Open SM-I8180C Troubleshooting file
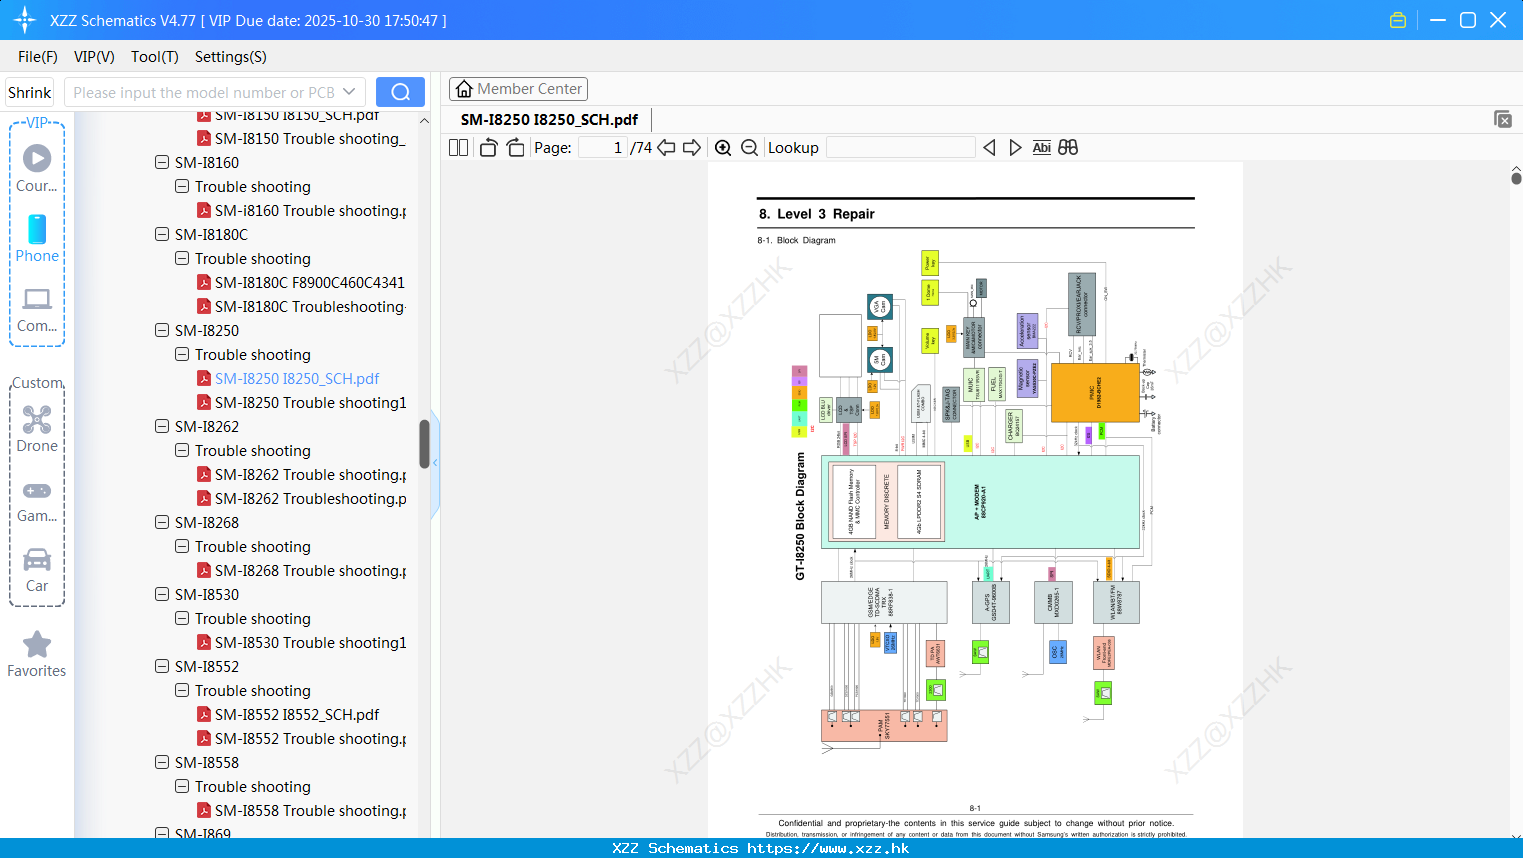Viewport: 1523px width, 858px height. click(x=310, y=306)
